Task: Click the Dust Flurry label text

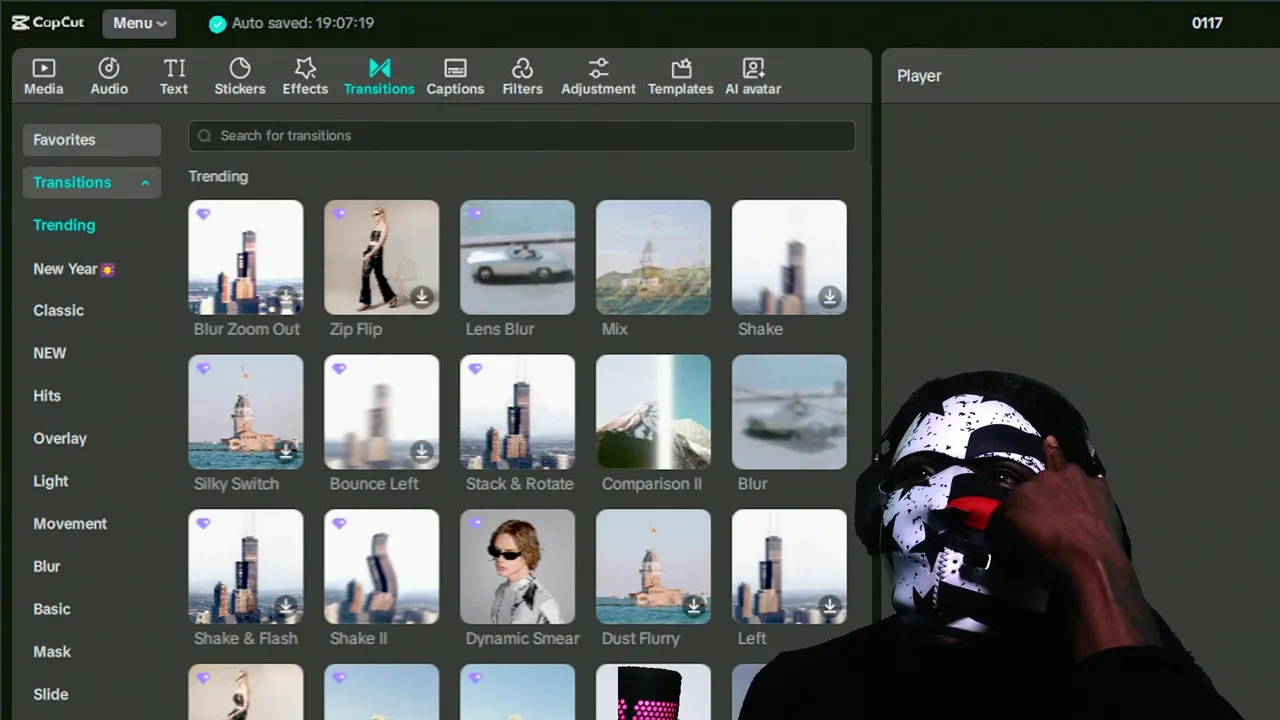Action: 640,639
